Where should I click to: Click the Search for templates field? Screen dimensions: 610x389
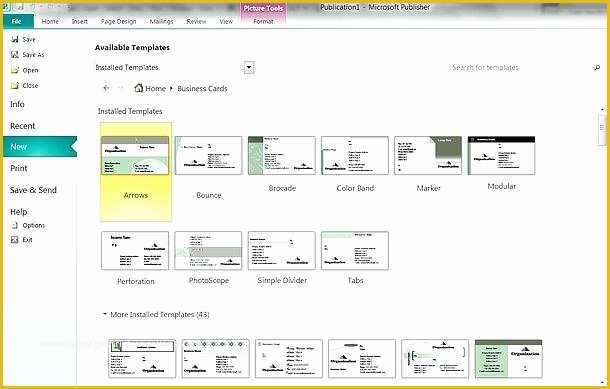click(x=486, y=68)
